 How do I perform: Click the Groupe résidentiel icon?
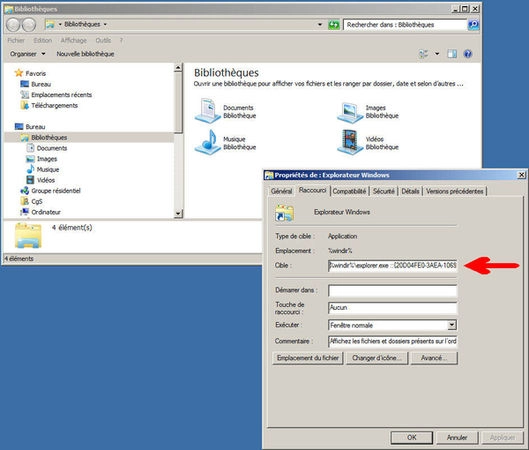[25, 191]
